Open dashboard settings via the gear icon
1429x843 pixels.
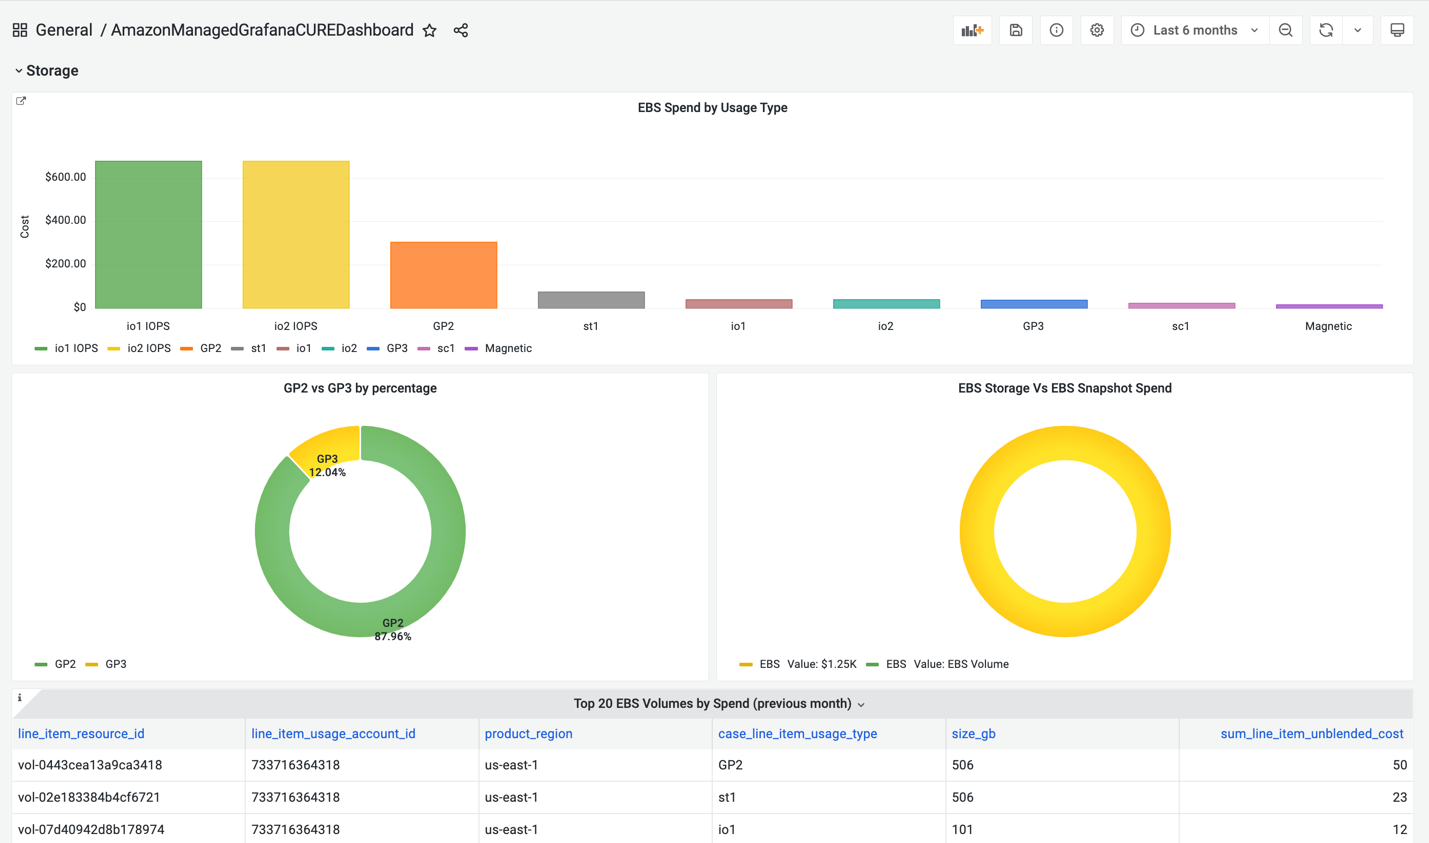[x=1096, y=30]
